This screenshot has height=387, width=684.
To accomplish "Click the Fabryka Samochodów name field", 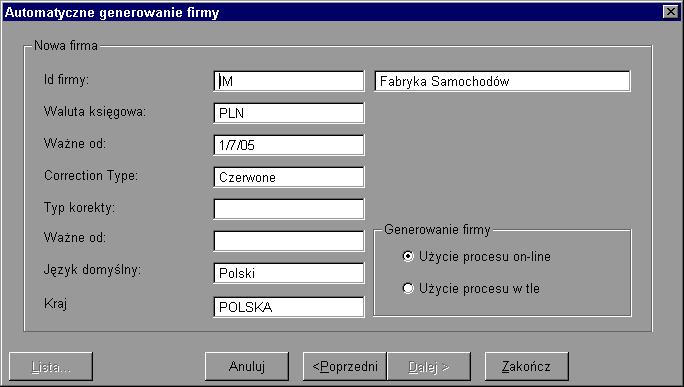I will tap(502, 81).
